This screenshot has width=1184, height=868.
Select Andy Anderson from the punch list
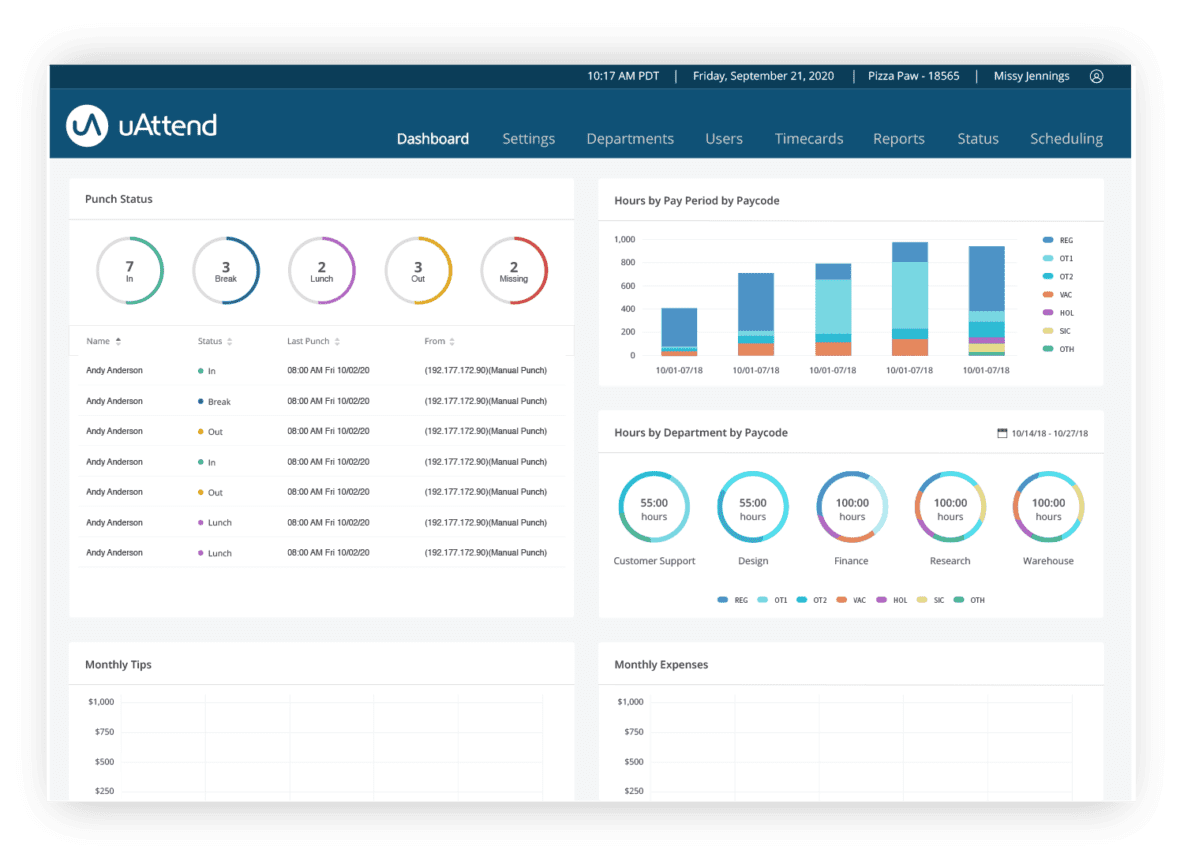click(x=113, y=370)
